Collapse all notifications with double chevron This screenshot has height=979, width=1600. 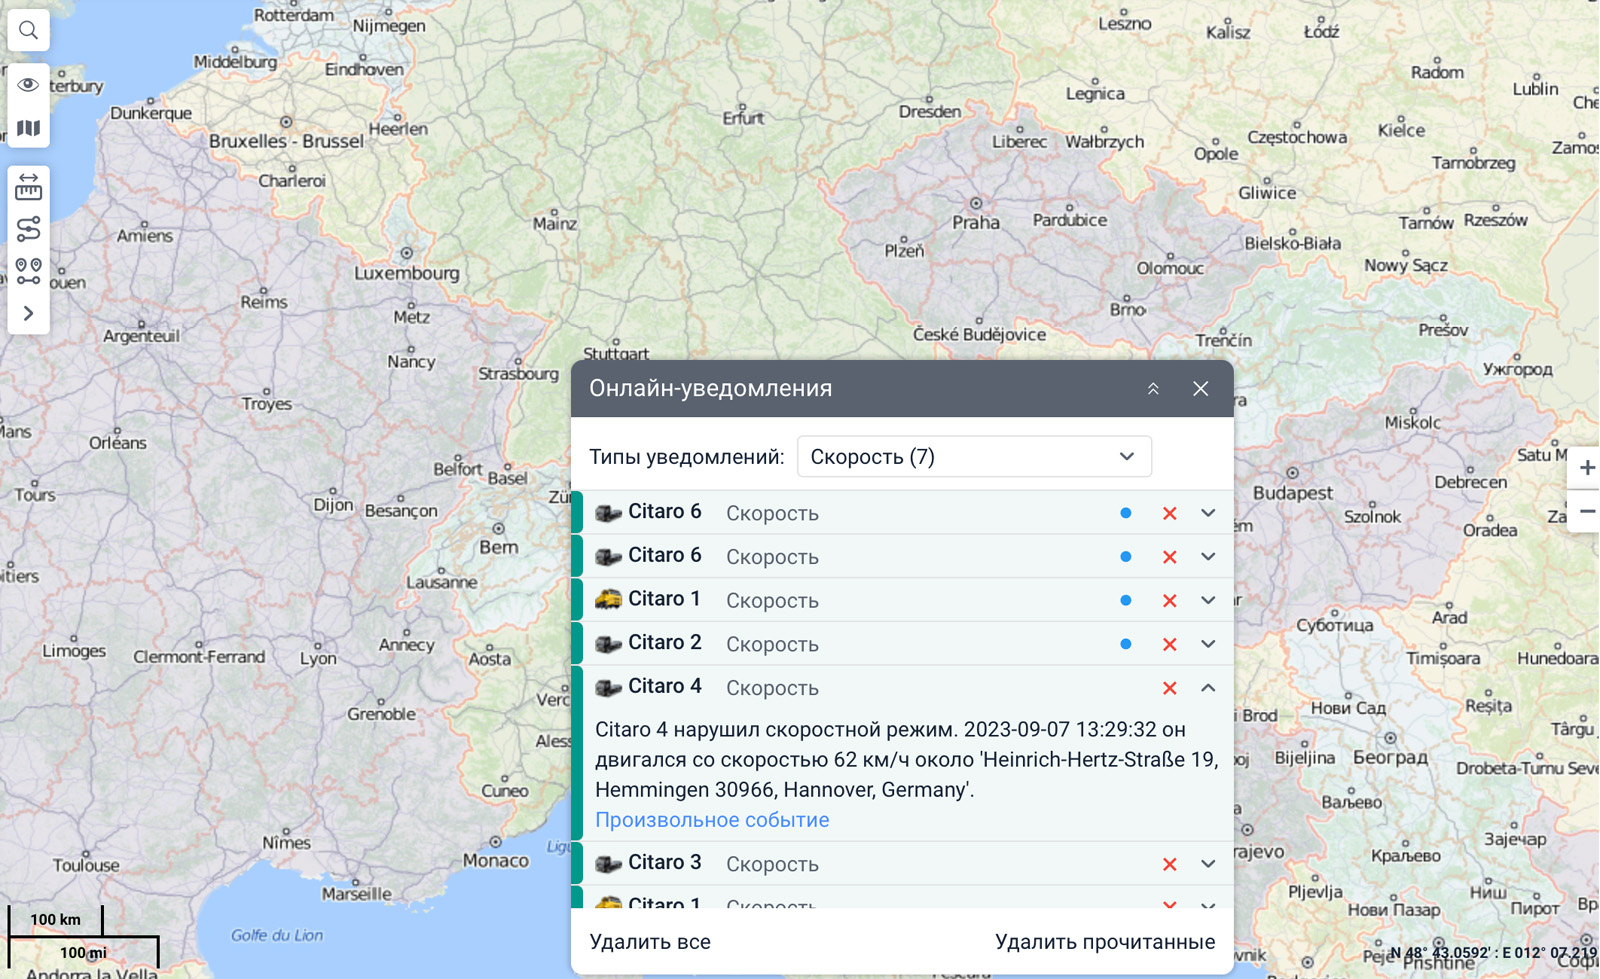coord(1153,389)
